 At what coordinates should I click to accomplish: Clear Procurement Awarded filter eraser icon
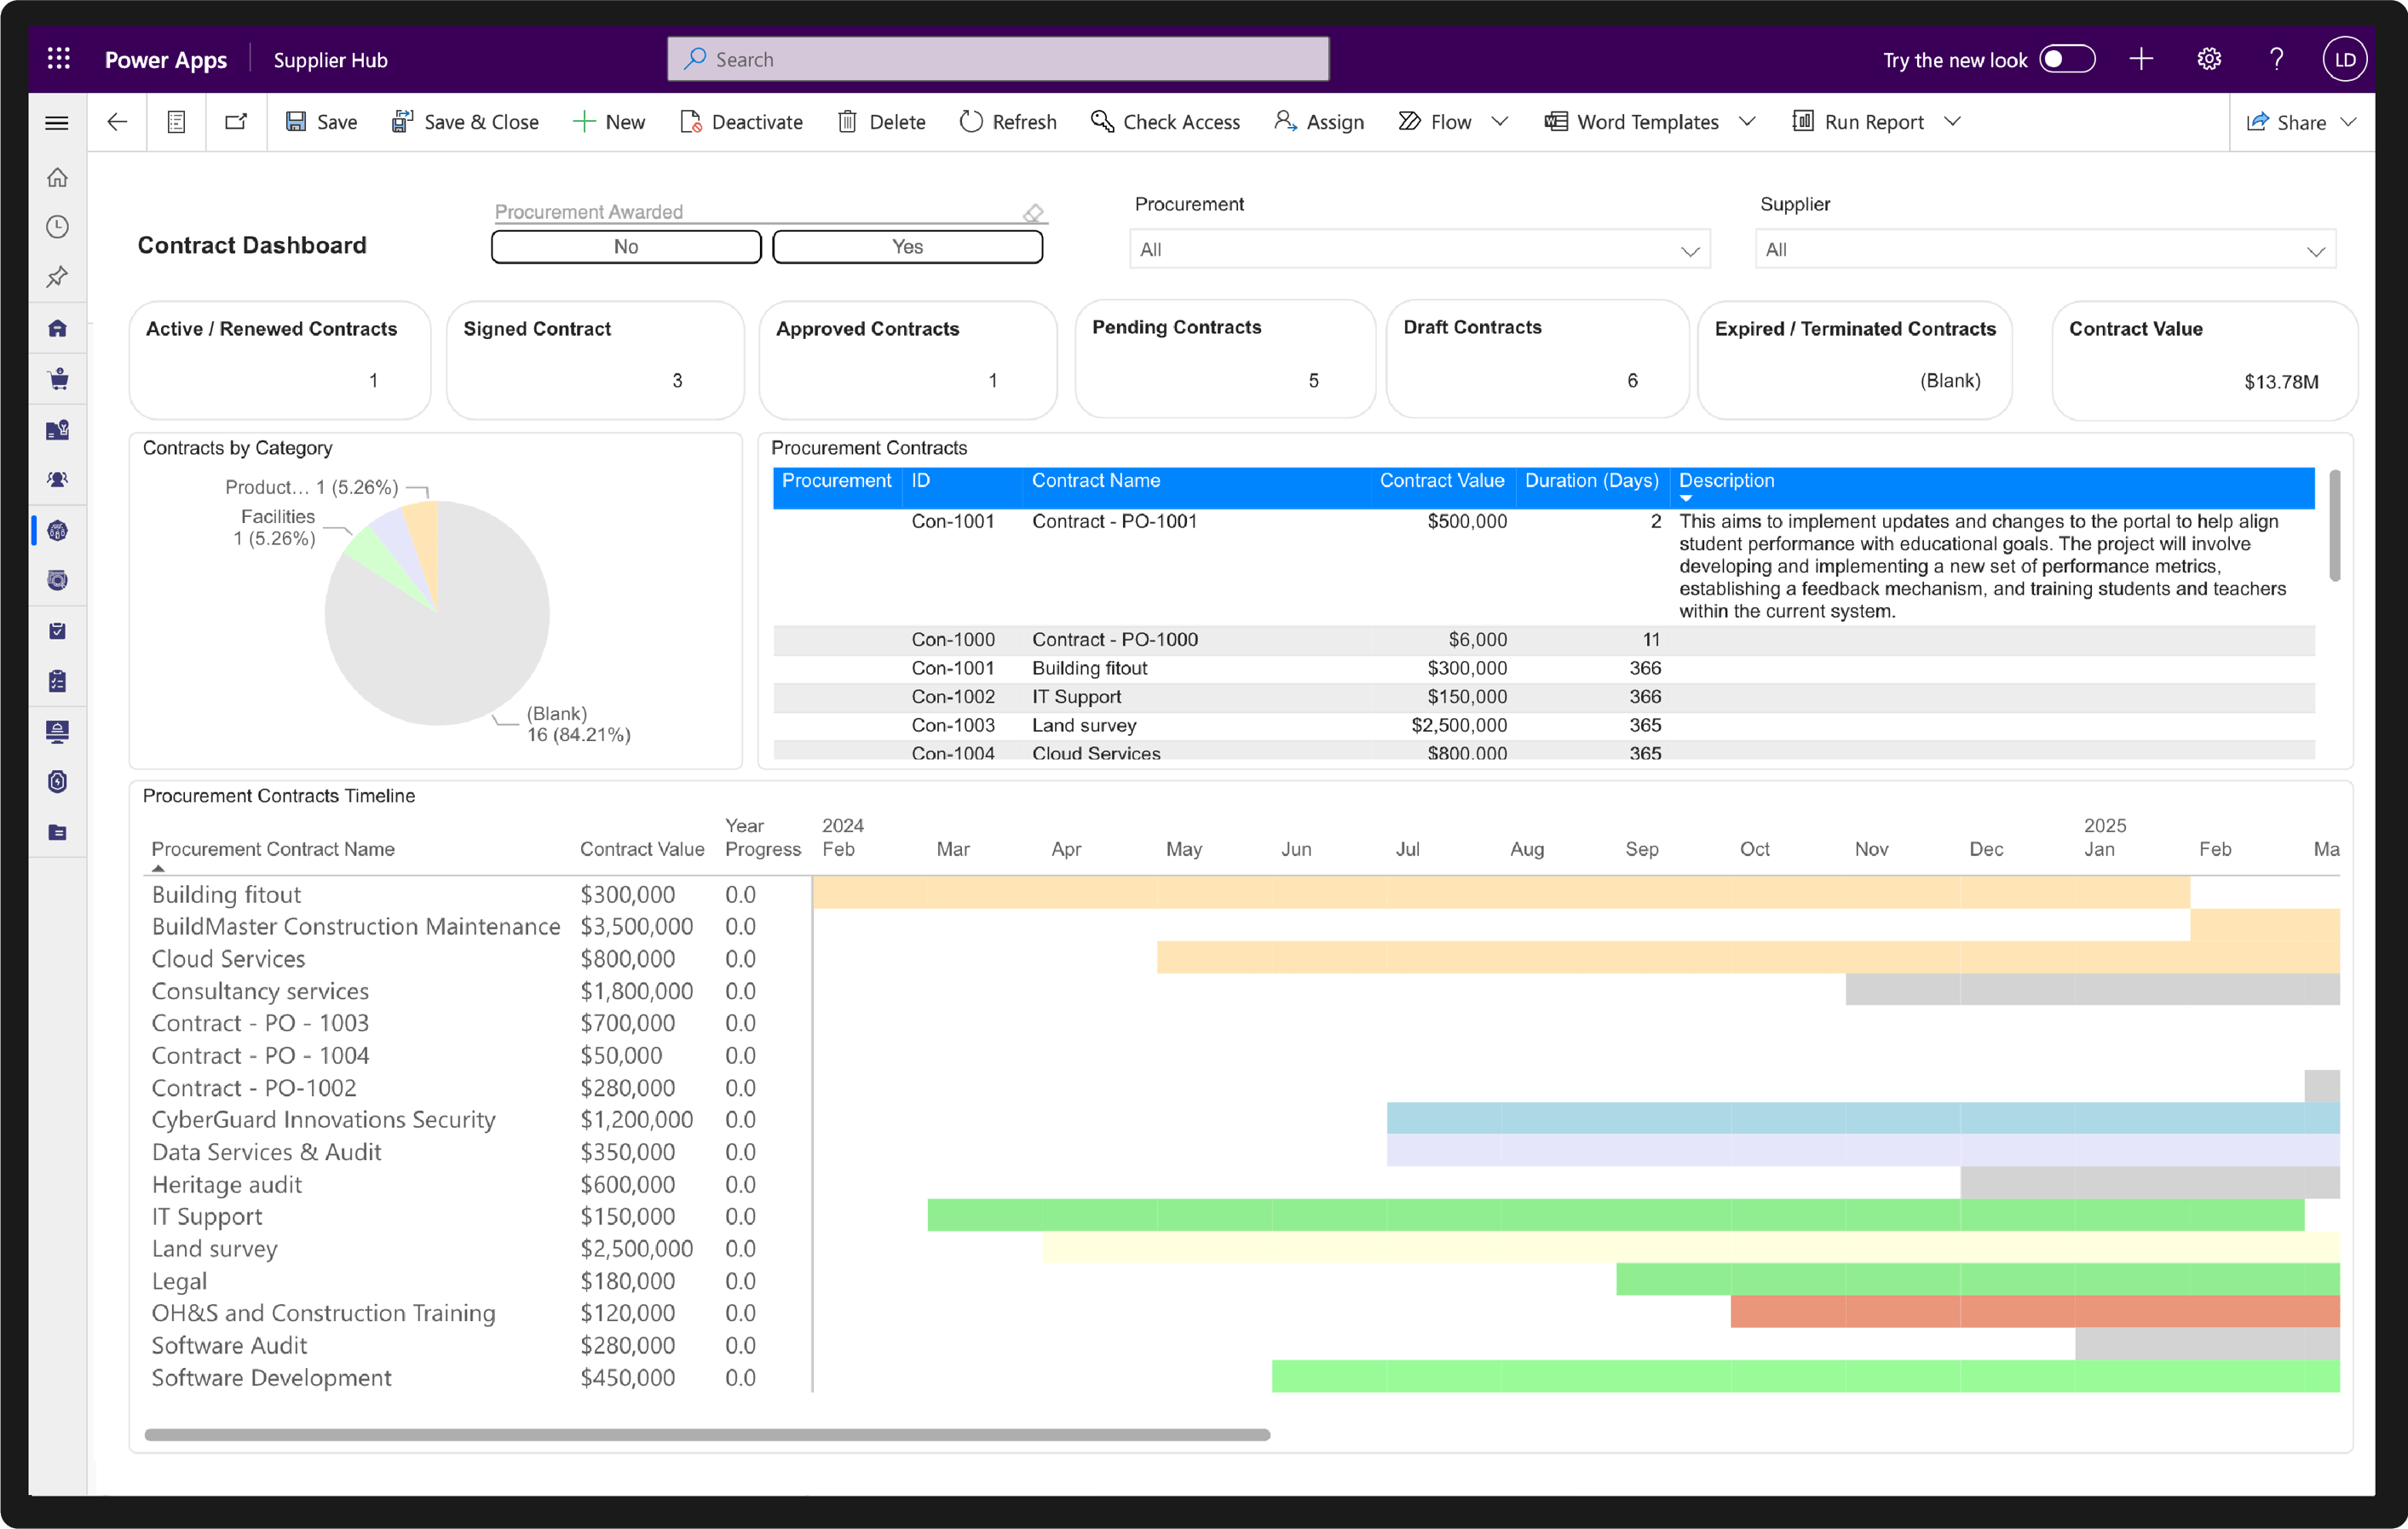tap(1033, 212)
